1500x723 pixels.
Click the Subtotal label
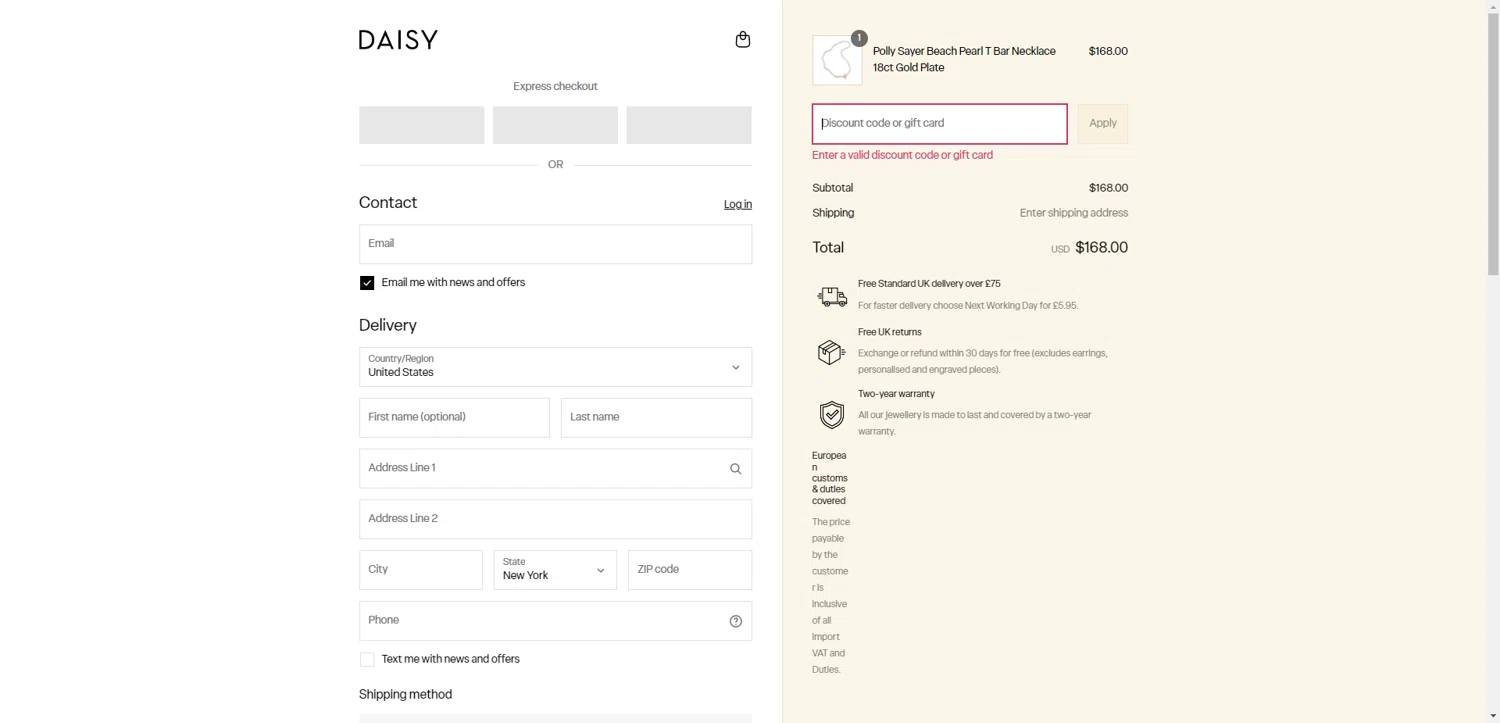pyautogui.click(x=833, y=188)
